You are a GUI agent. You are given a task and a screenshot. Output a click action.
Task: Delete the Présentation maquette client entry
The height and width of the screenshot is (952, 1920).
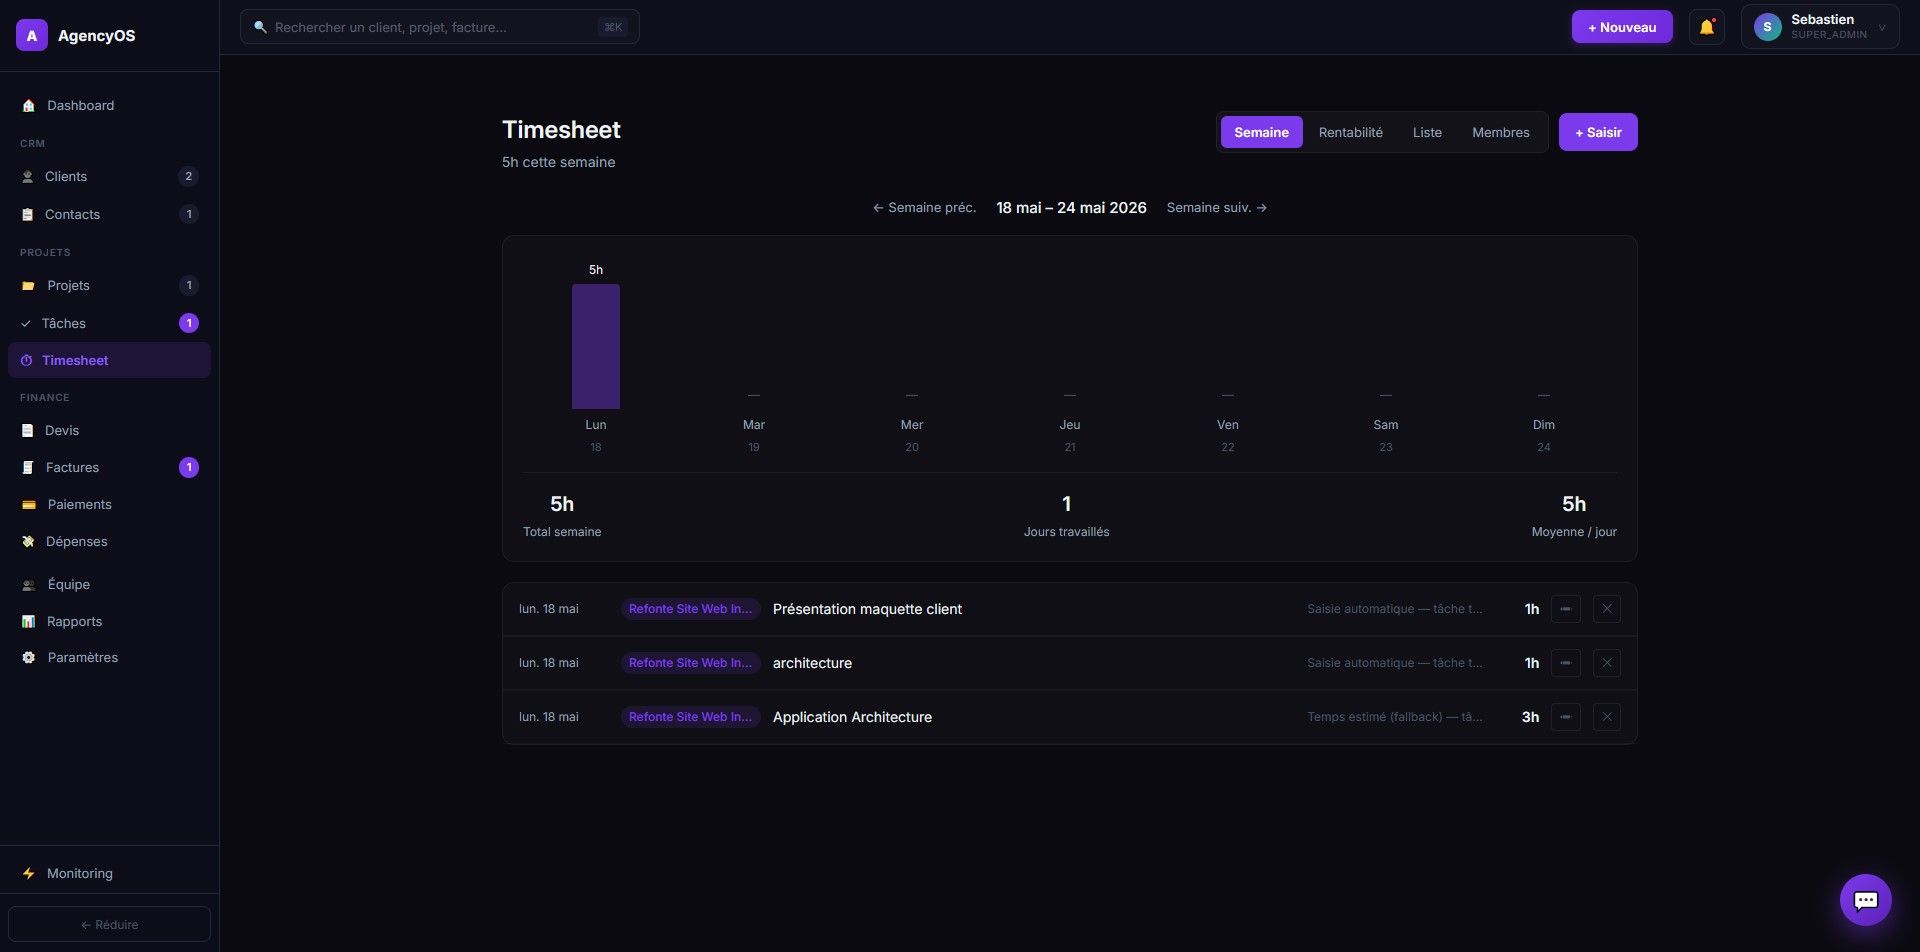tap(1606, 609)
